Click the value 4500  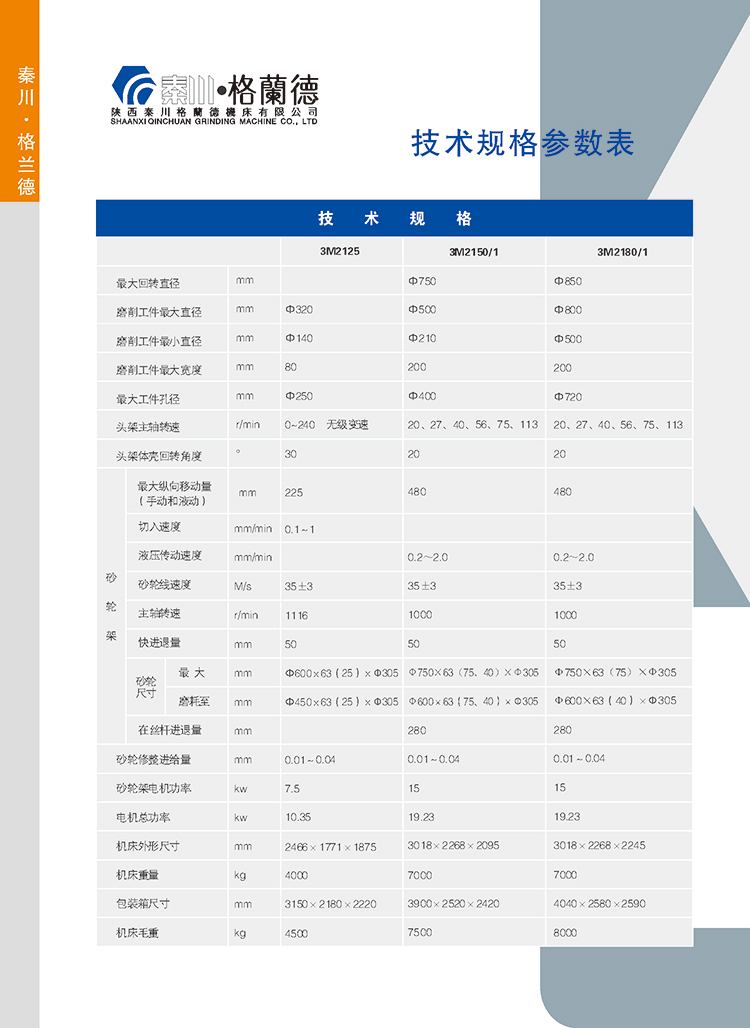tap(296, 933)
